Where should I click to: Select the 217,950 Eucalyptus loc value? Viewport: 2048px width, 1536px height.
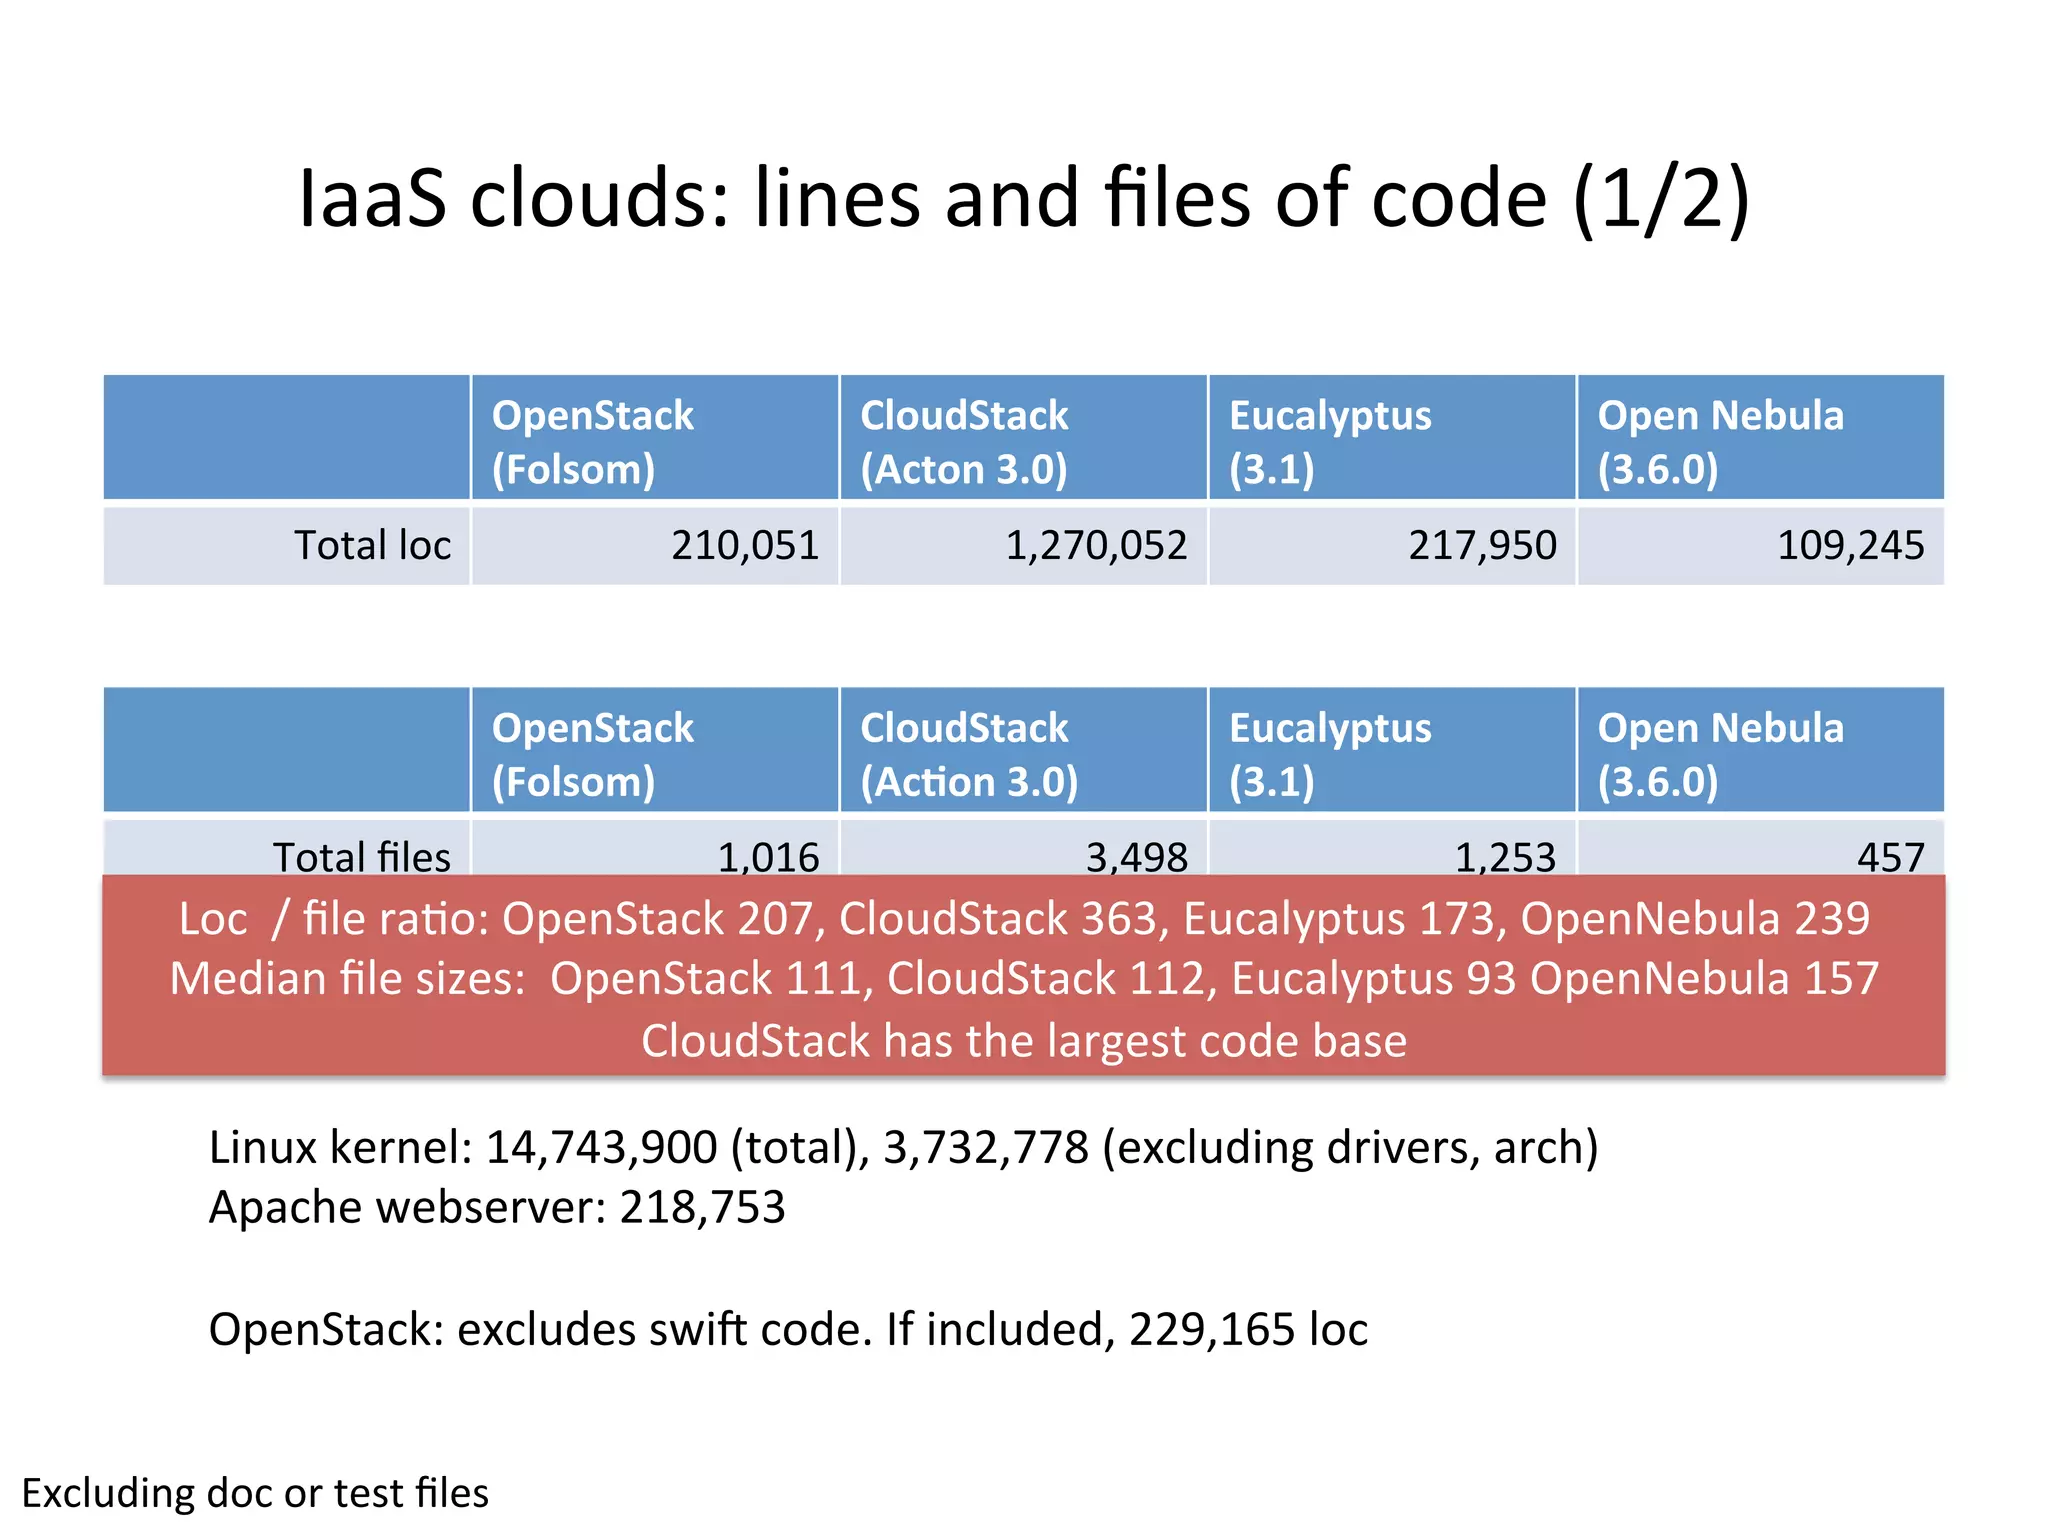pyautogui.click(x=1482, y=546)
